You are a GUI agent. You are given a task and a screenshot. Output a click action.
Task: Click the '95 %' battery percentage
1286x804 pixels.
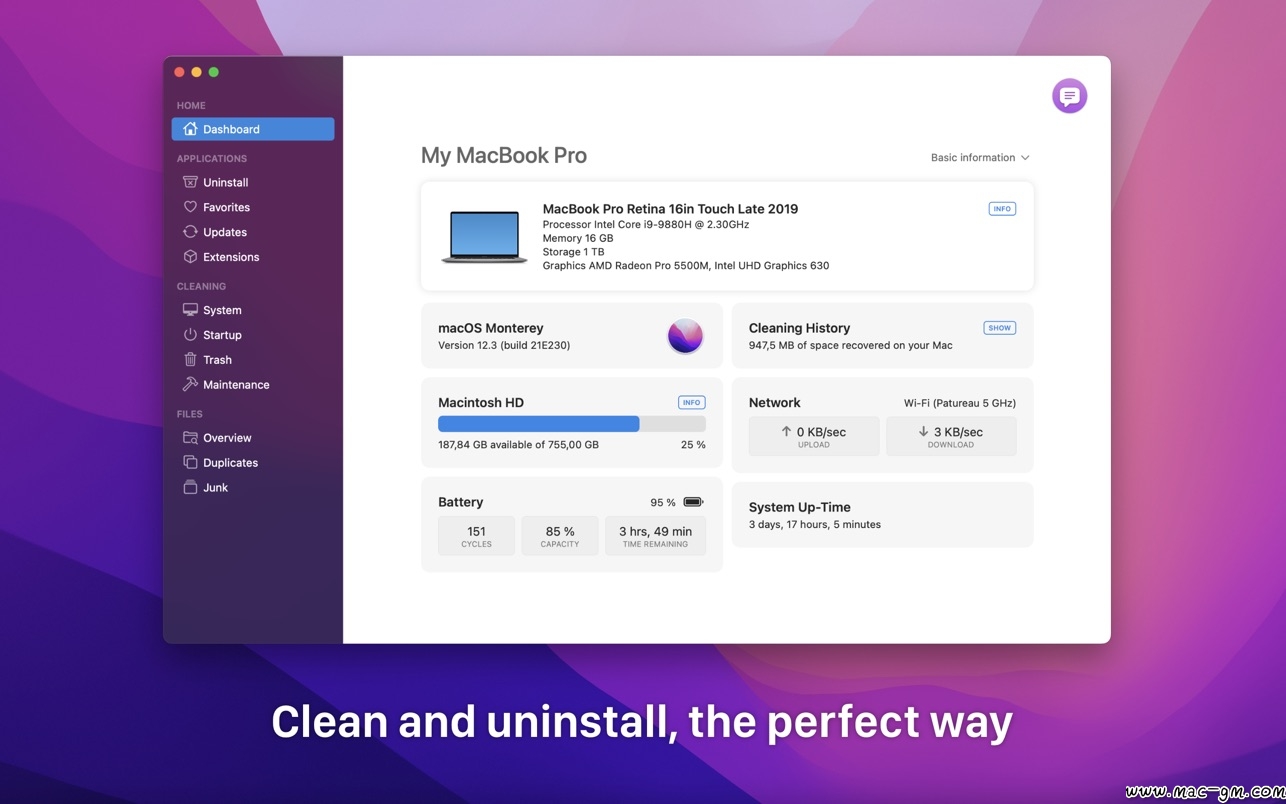click(x=663, y=503)
